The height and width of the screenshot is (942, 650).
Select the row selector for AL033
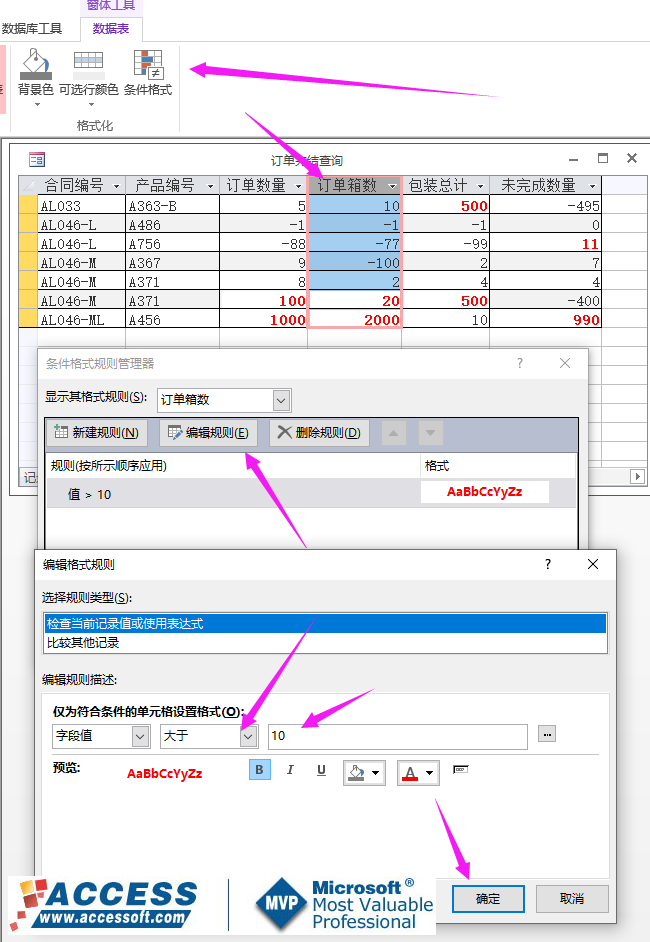tap(28, 205)
